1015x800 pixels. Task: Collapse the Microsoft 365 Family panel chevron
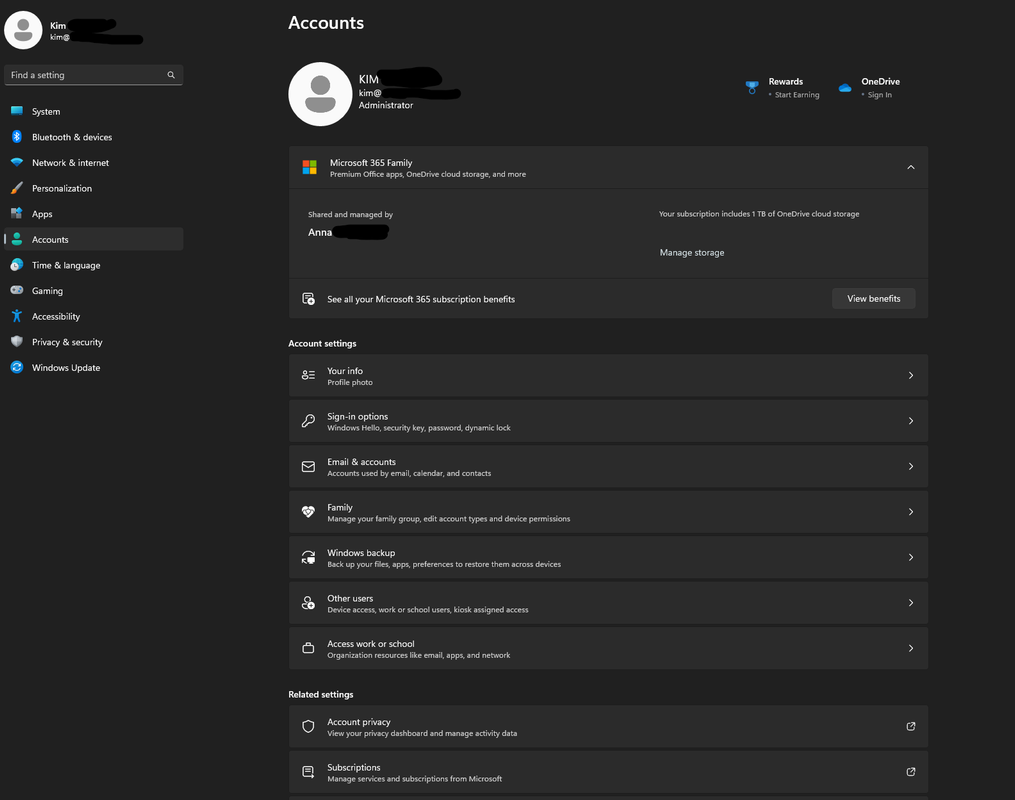[911, 167]
